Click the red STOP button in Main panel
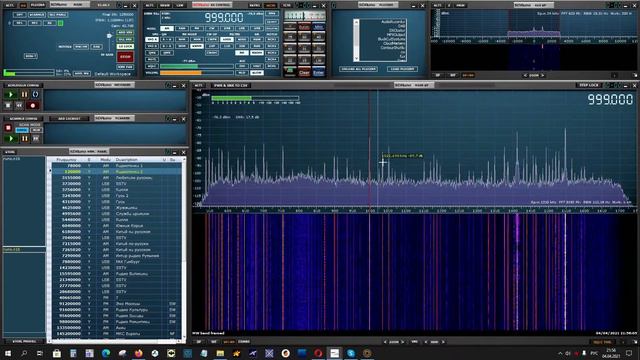 pyautogui.click(x=125, y=57)
